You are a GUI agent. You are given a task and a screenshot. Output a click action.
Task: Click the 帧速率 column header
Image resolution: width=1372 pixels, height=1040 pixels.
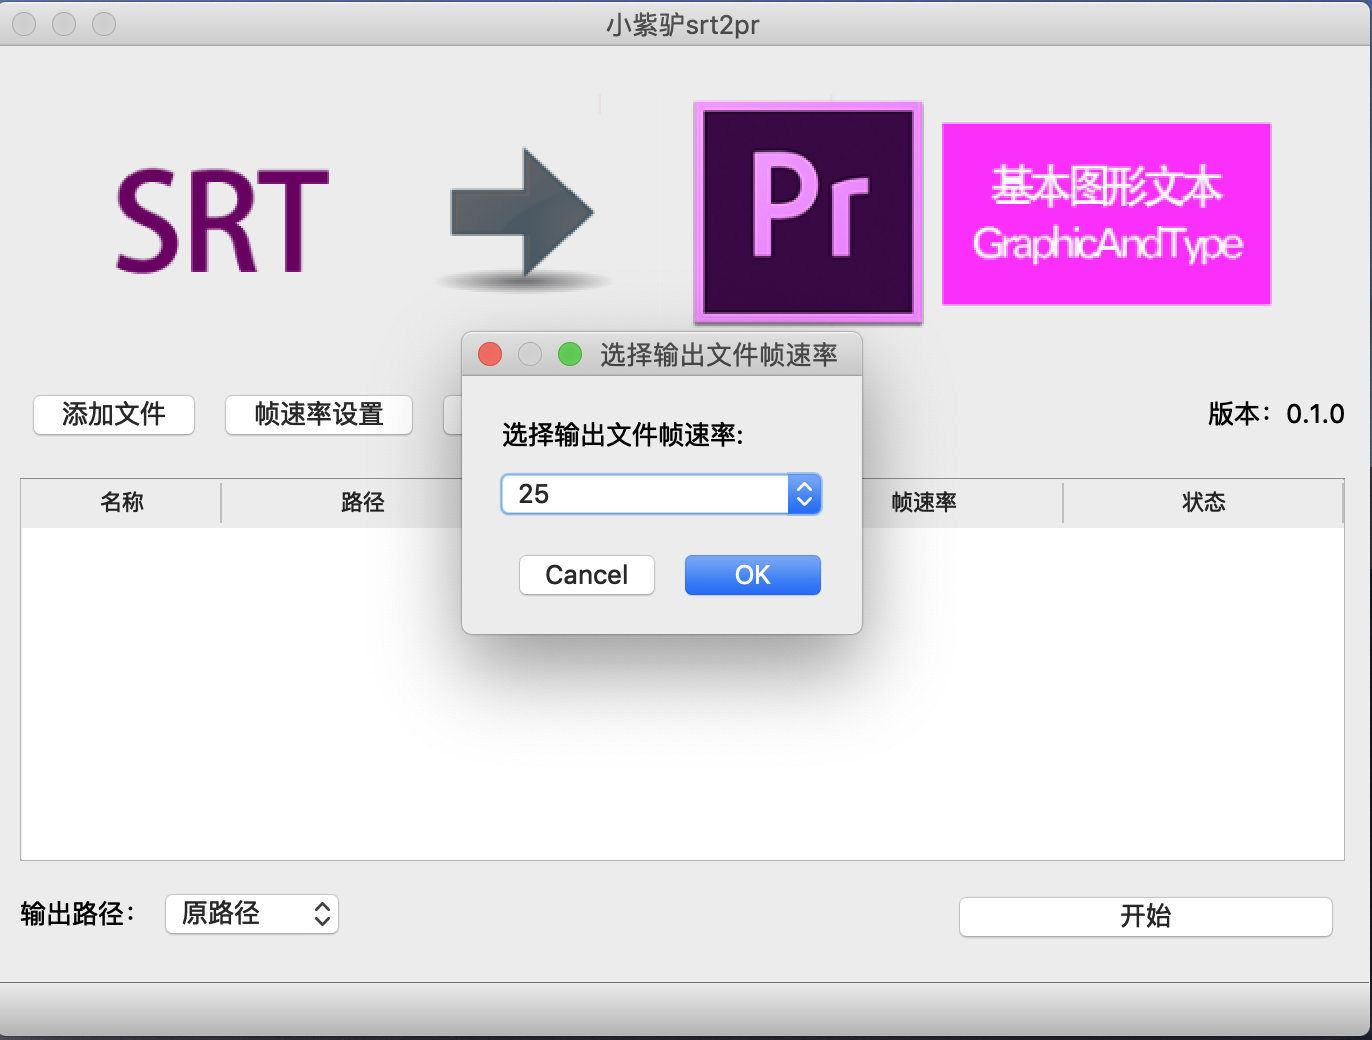coord(924,502)
